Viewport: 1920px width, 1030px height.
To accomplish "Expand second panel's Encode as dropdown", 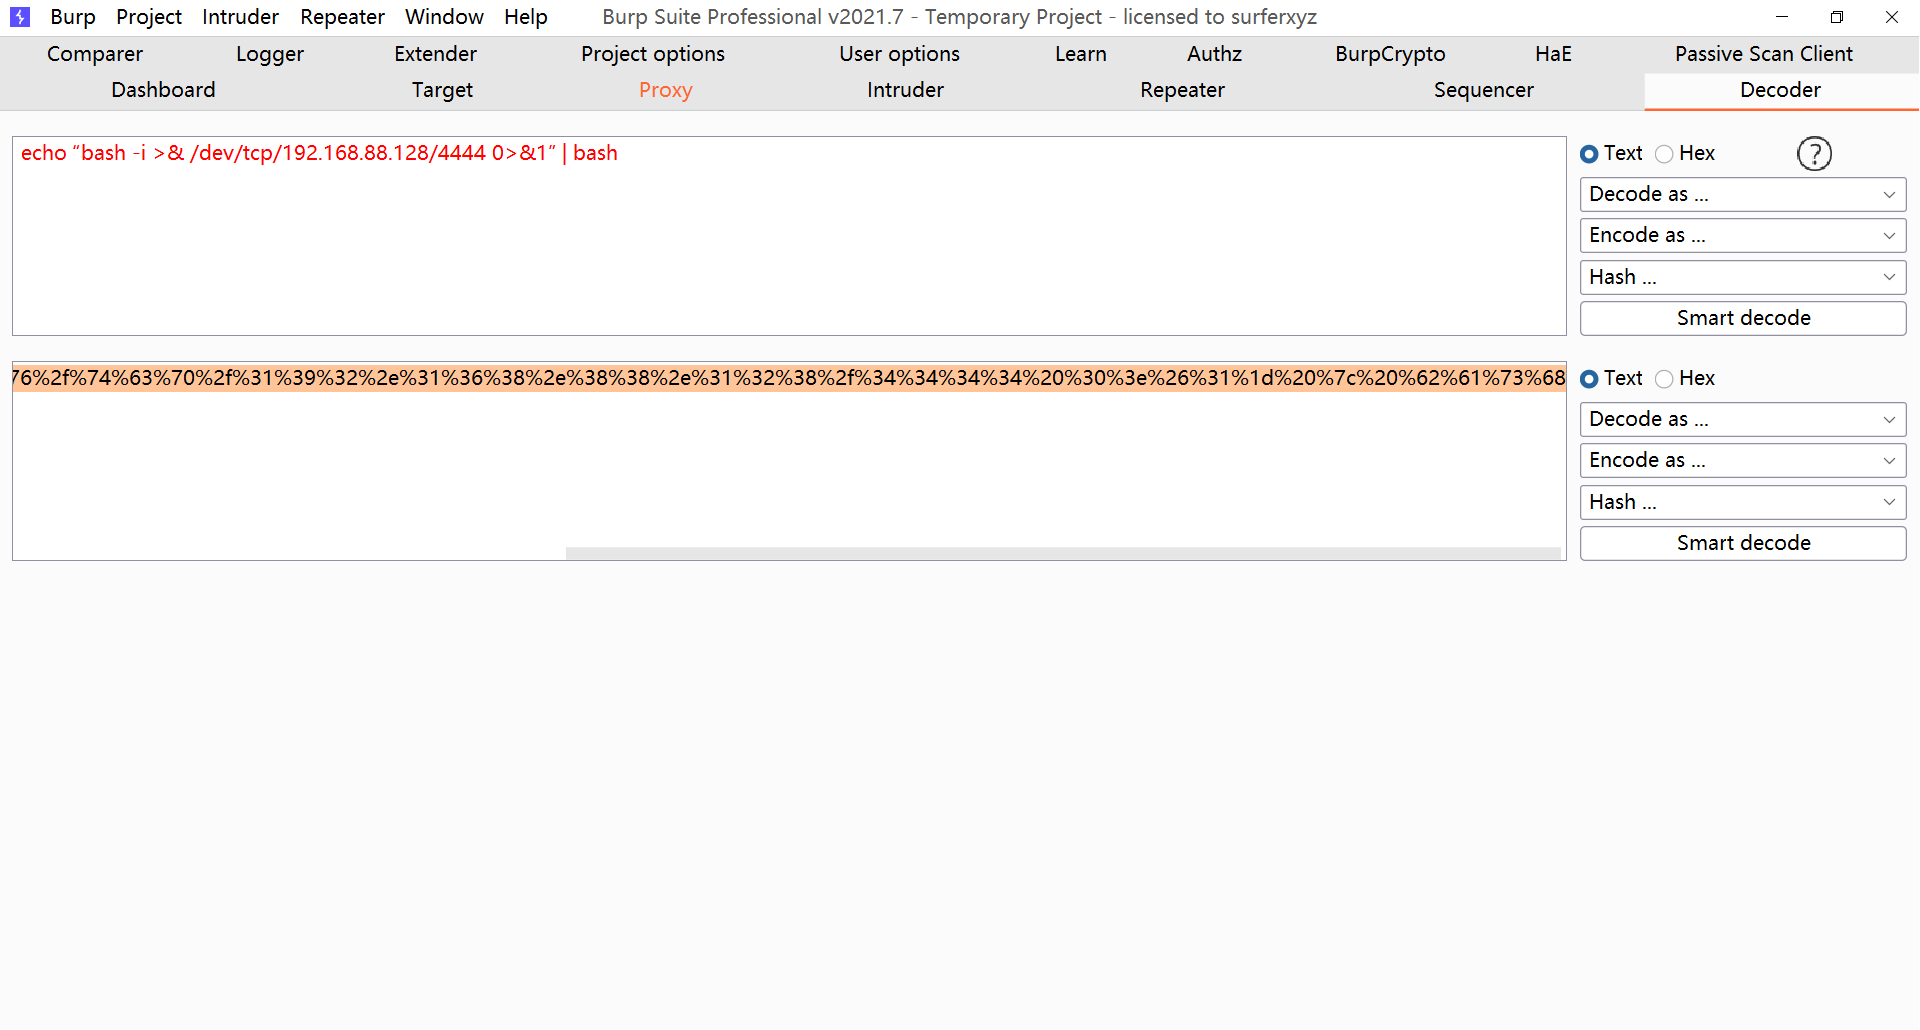I will 1743,461.
